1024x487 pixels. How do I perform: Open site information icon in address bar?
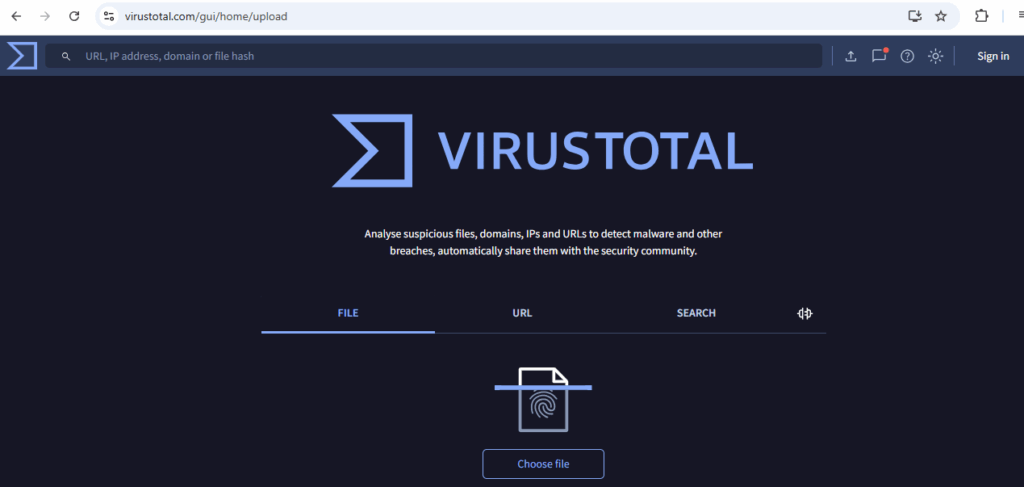(109, 16)
